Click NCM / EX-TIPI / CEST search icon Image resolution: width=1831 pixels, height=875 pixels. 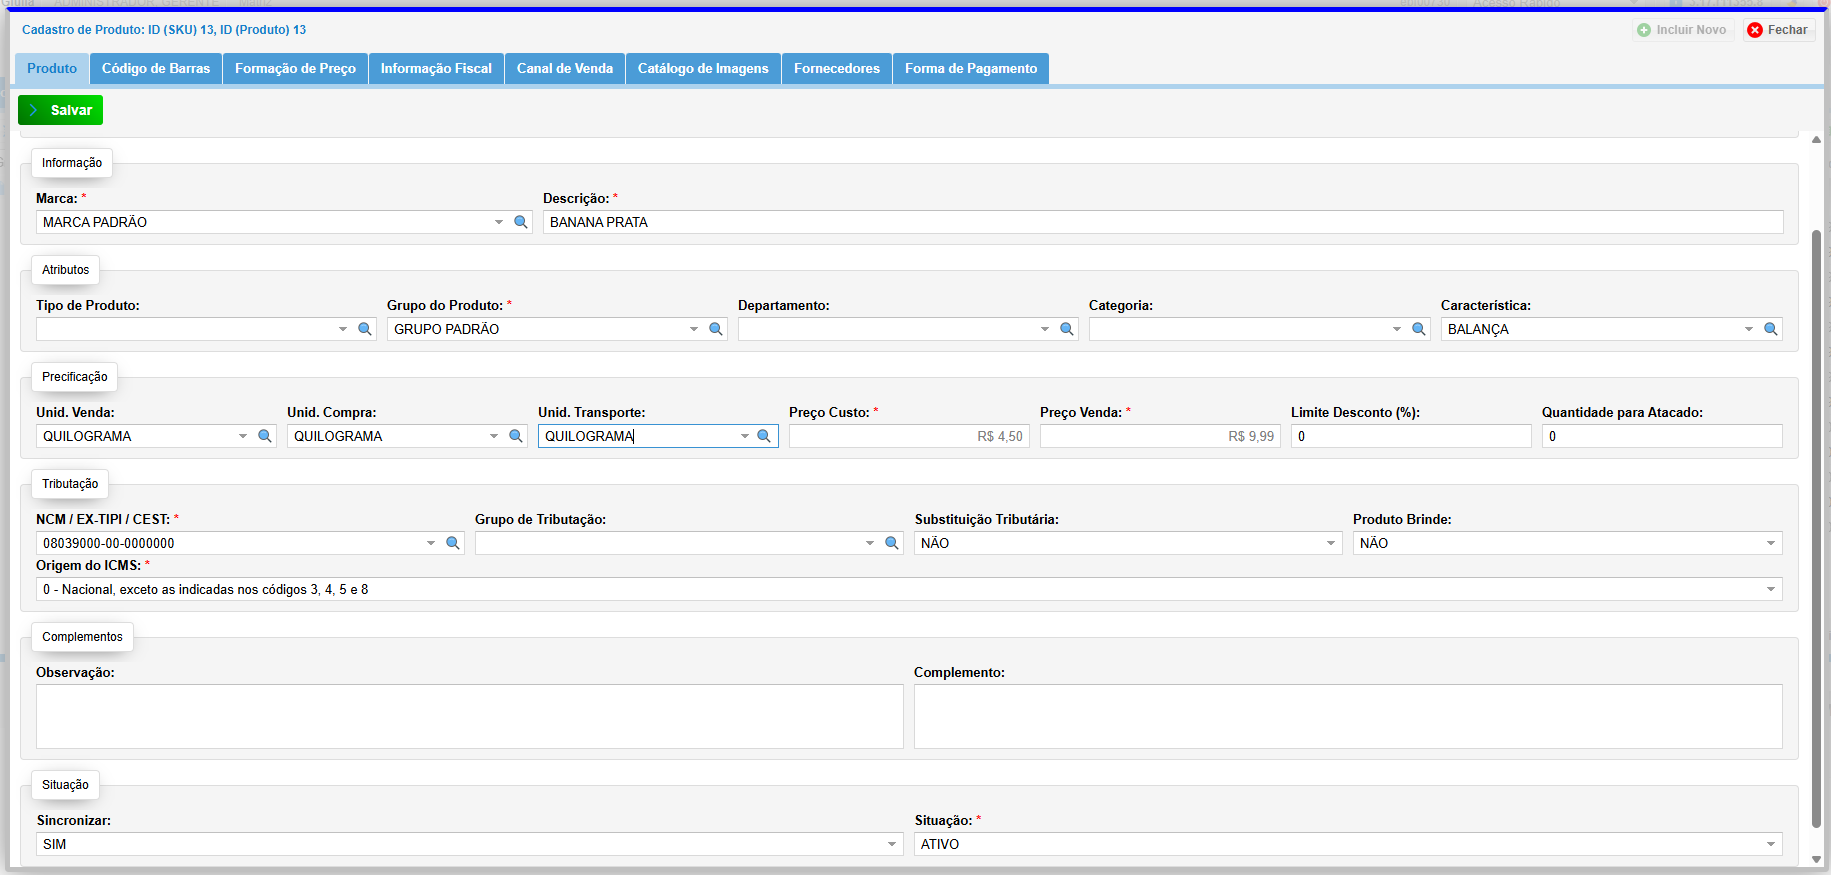[x=453, y=543]
